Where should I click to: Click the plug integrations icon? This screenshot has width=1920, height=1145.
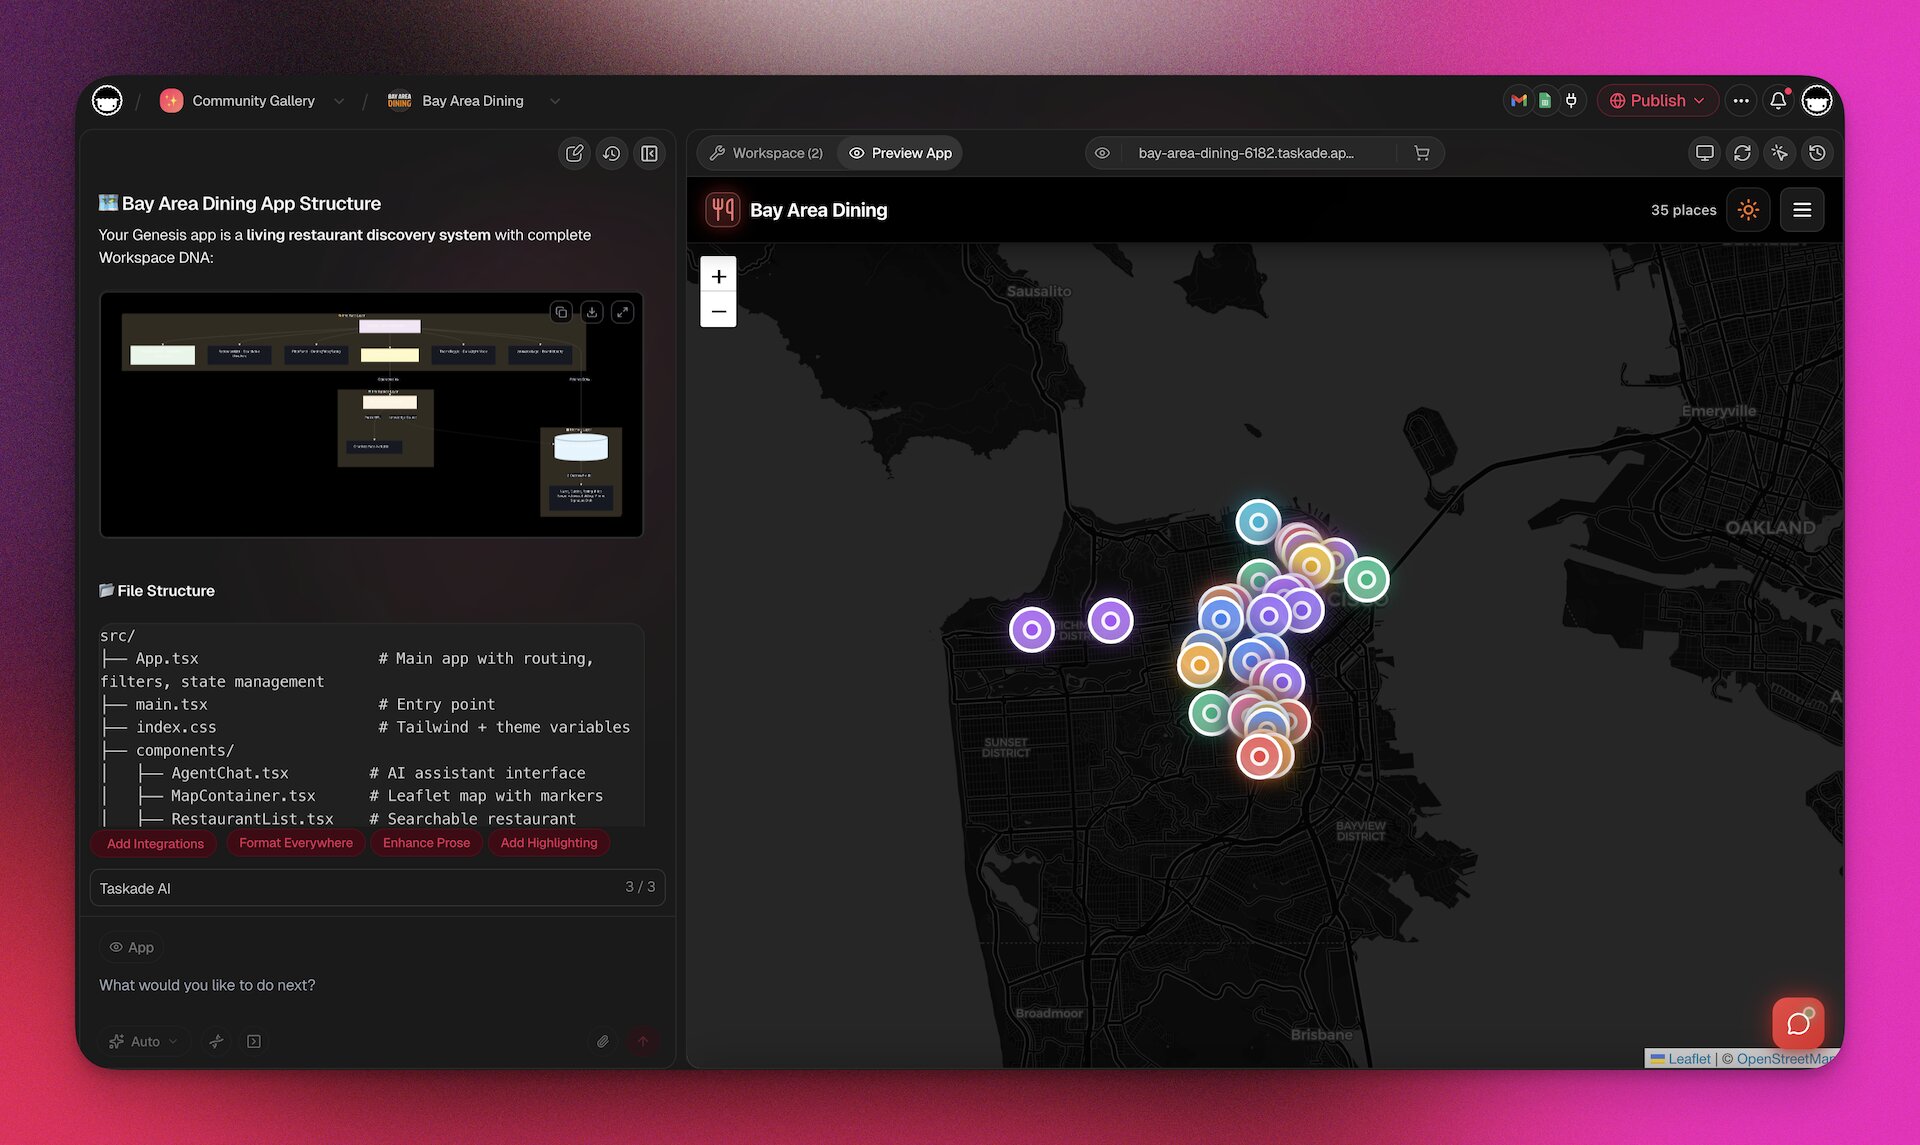click(1571, 100)
